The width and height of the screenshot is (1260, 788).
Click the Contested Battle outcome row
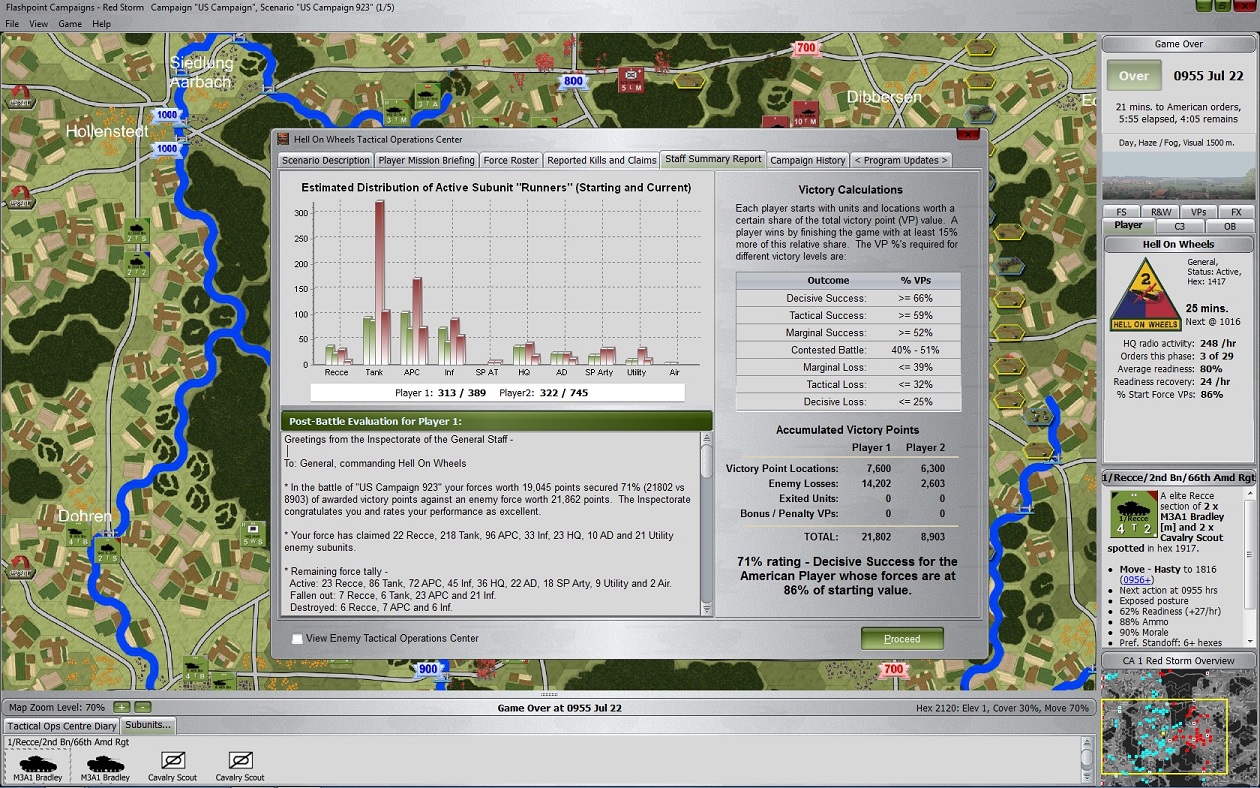[848, 350]
